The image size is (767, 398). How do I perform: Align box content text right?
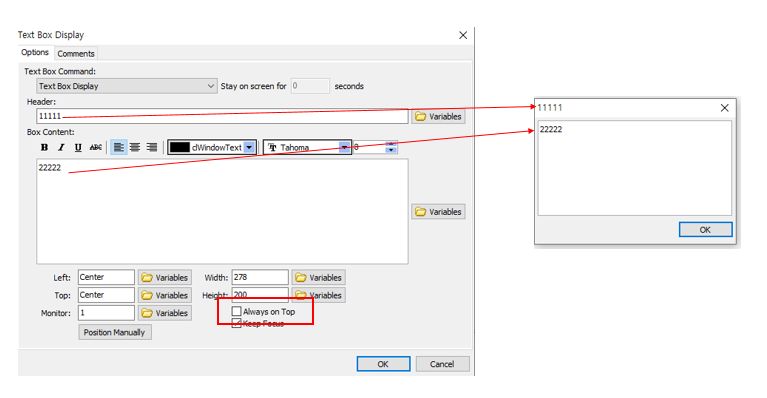click(x=152, y=147)
